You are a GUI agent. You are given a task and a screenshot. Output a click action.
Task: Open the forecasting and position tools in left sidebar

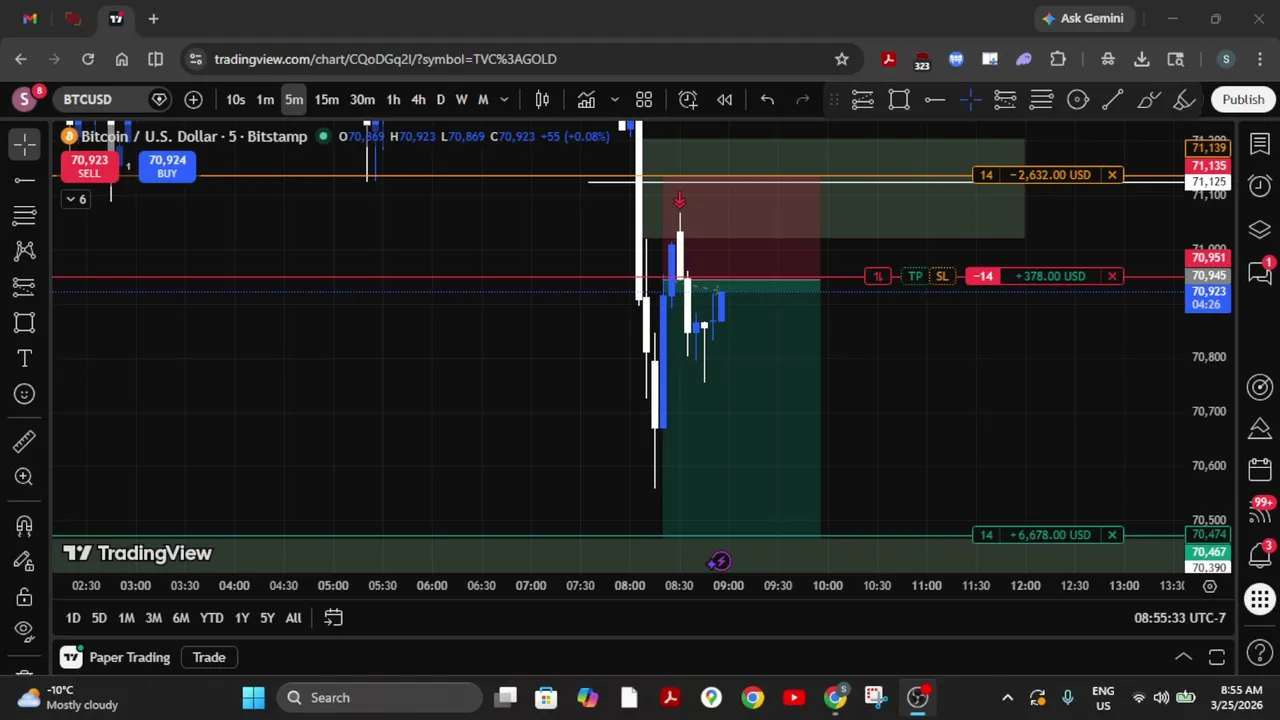25,287
